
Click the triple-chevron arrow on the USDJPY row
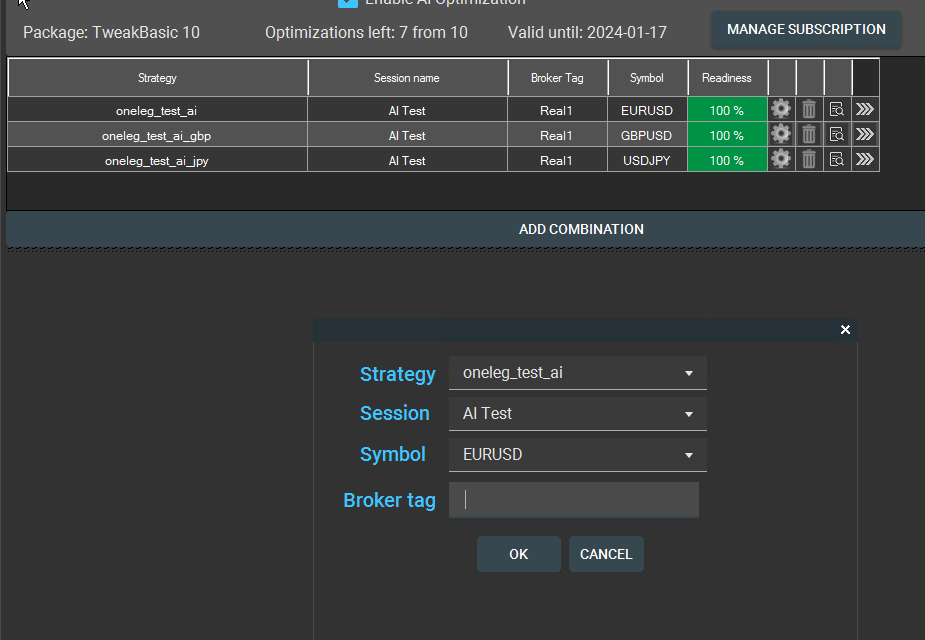click(865, 160)
